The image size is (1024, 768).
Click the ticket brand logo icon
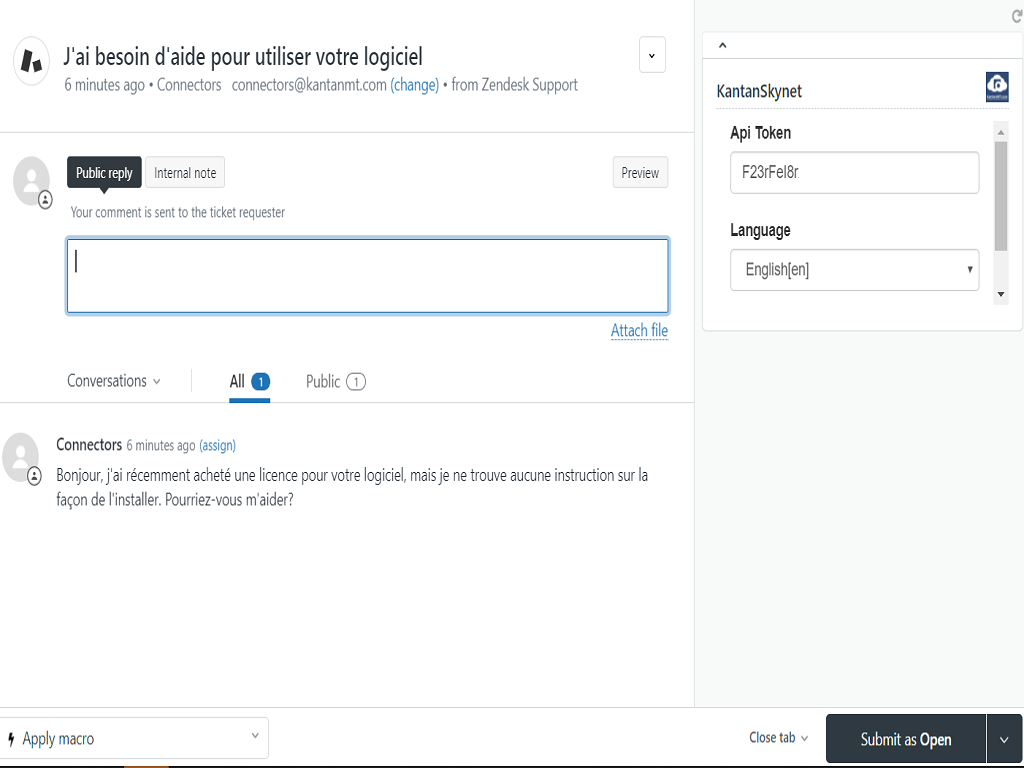(x=32, y=60)
